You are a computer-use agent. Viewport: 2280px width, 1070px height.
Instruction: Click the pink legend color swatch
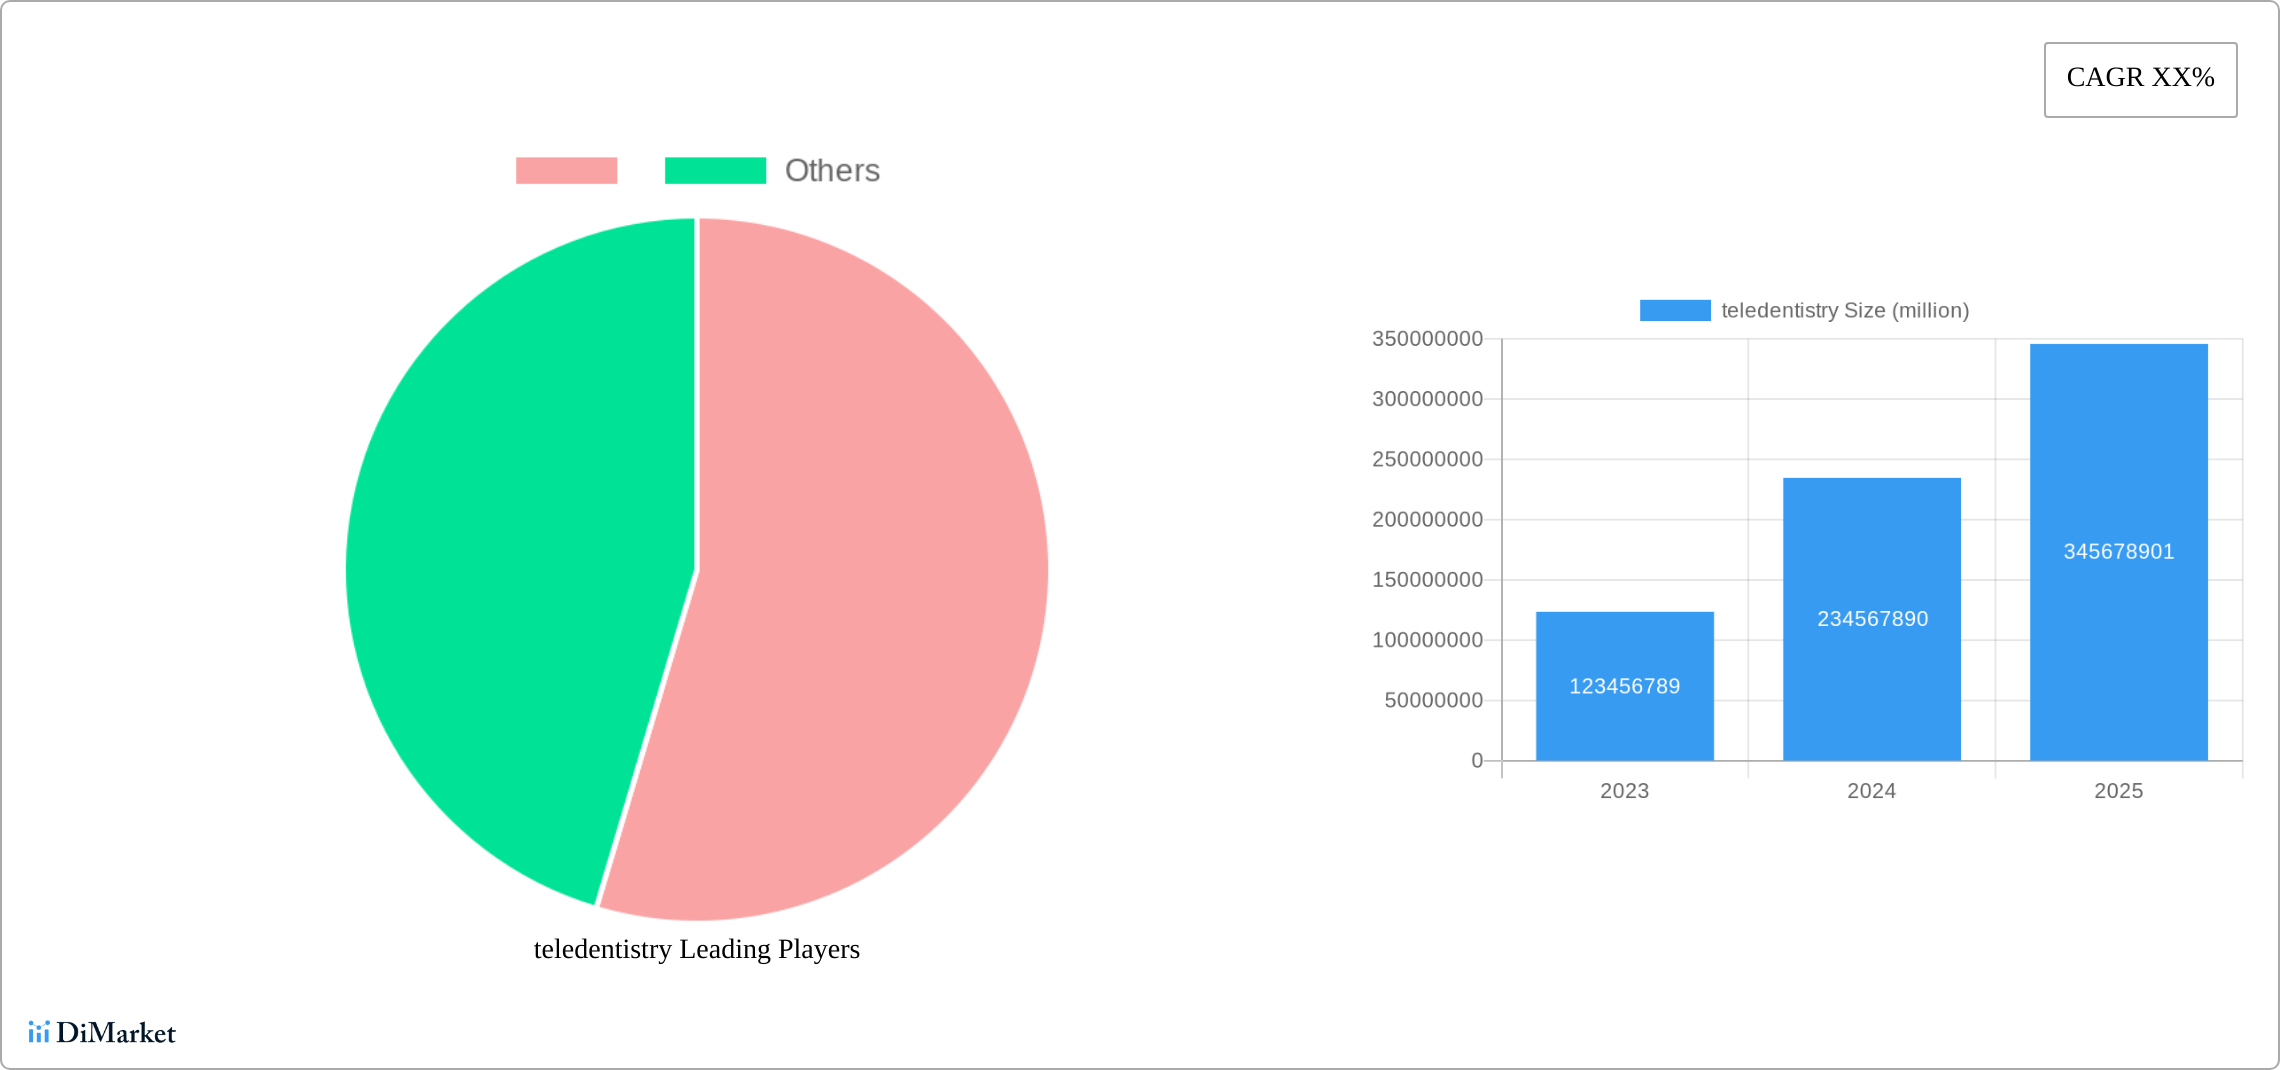tap(566, 171)
